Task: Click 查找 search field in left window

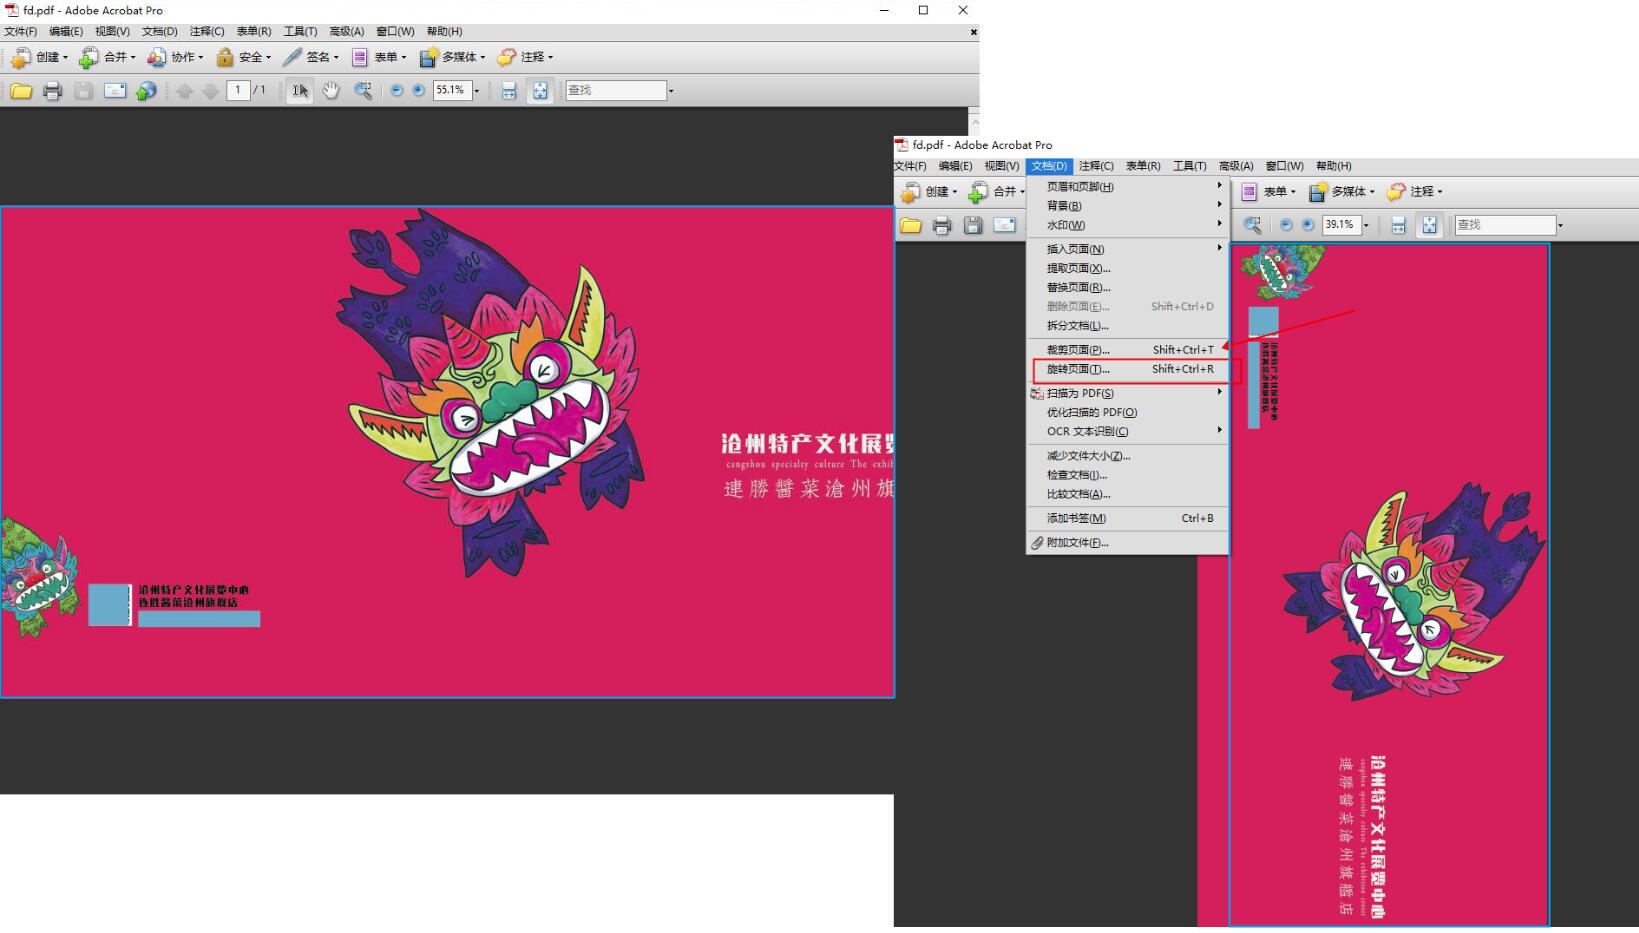Action: click(616, 90)
